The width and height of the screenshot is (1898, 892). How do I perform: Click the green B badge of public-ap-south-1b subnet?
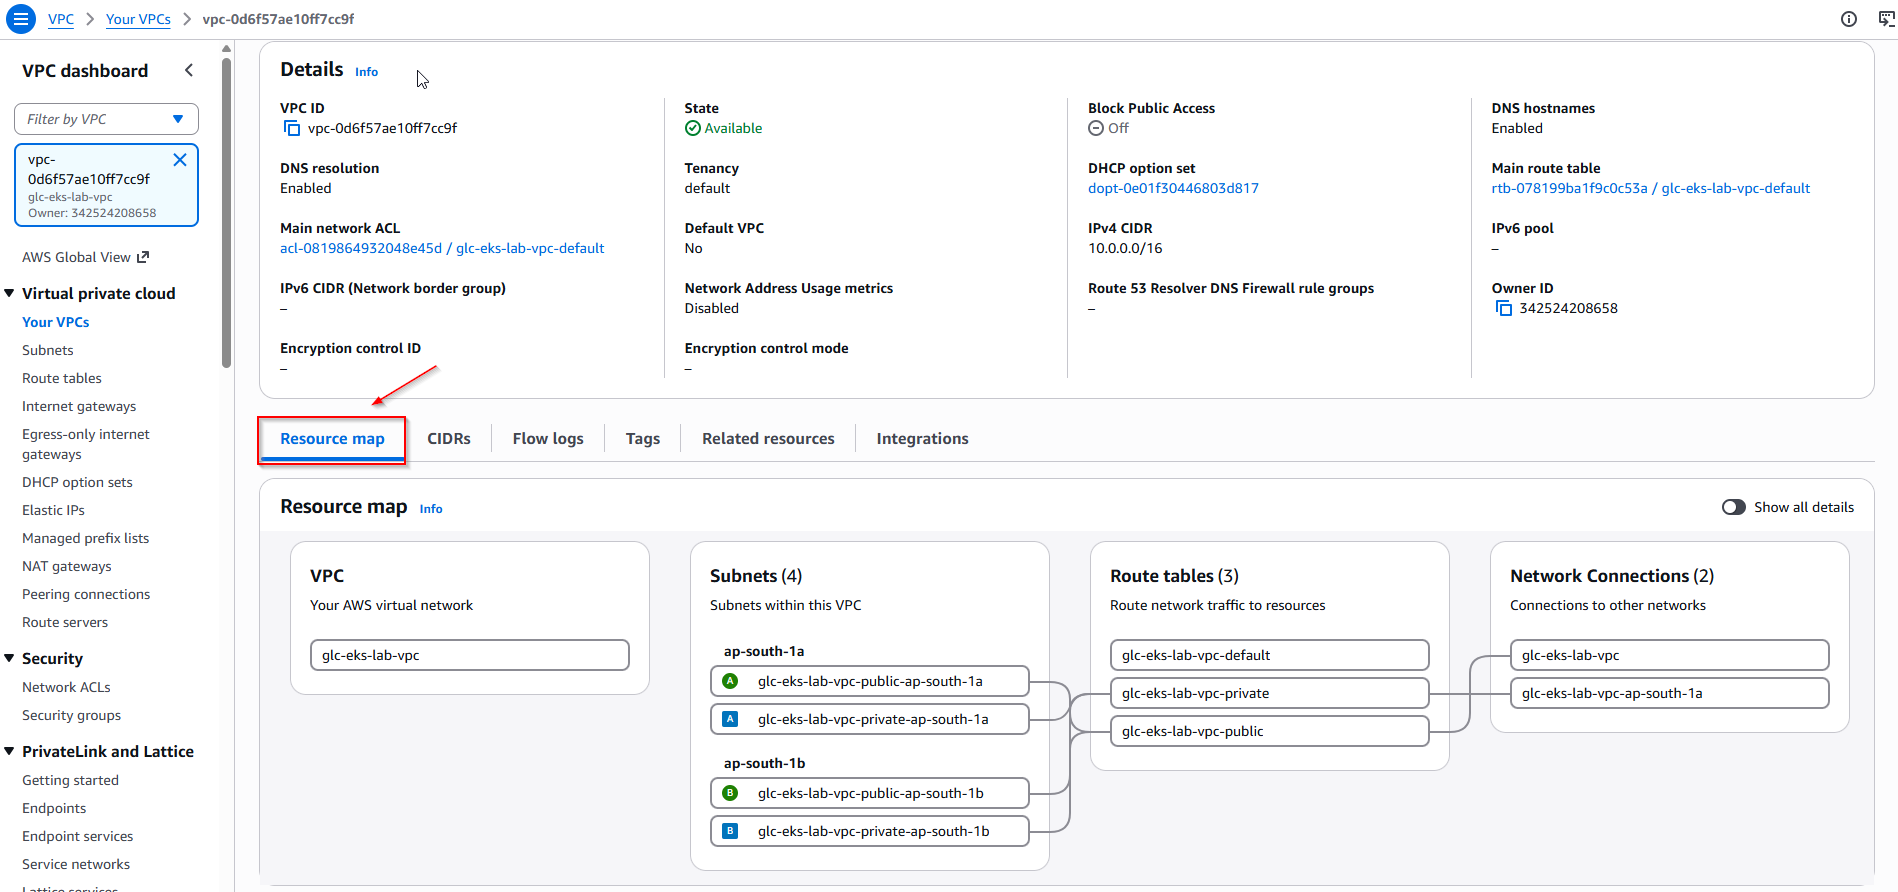(730, 793)
